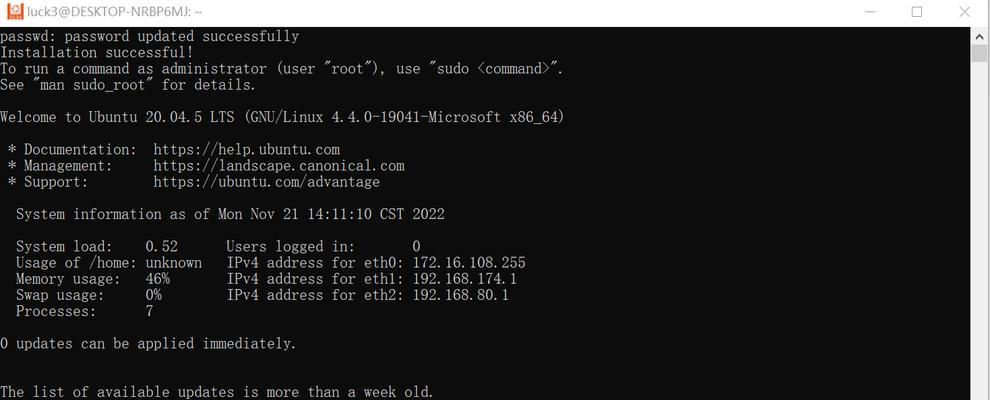This screenshot has width=990, height=400.
Task: Click the eth2 address 192.168.80.1
Action: point(460,295)
